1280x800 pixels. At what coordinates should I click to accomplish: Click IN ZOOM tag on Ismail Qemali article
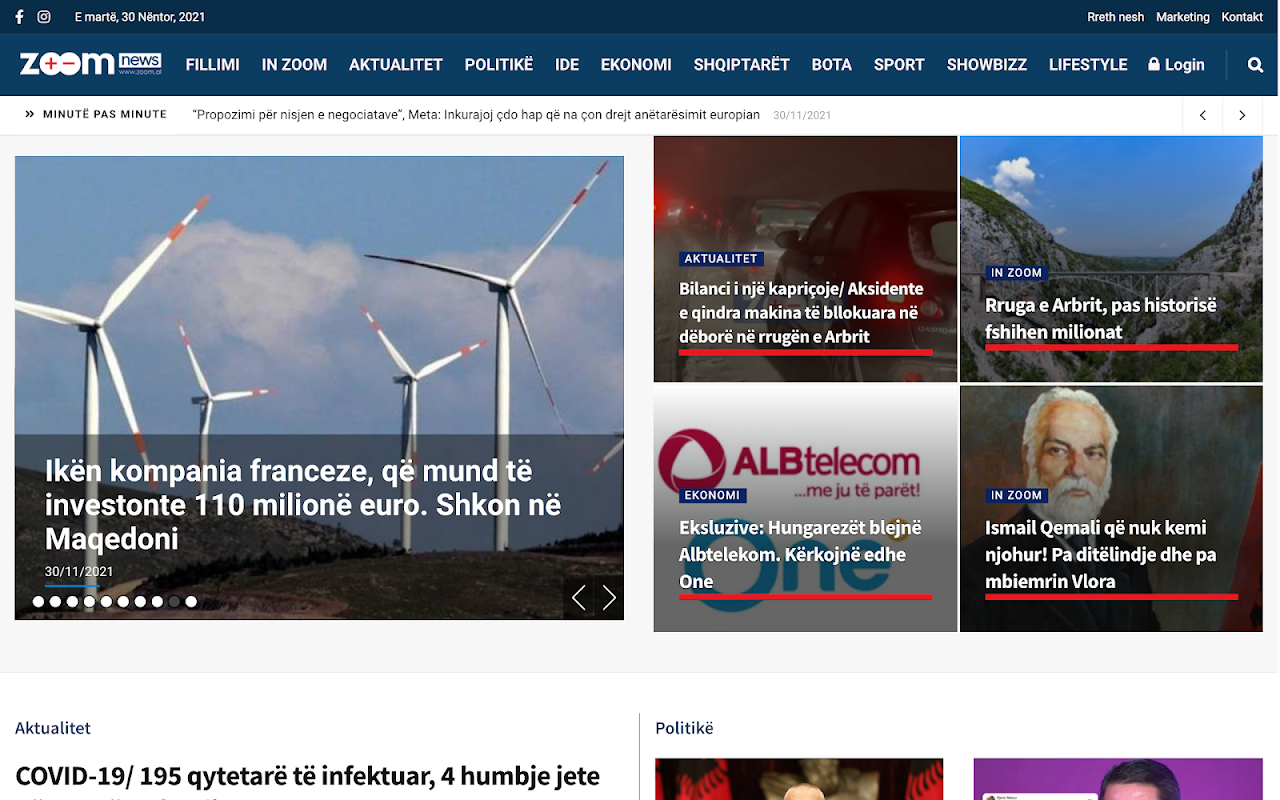point(1017,496)
